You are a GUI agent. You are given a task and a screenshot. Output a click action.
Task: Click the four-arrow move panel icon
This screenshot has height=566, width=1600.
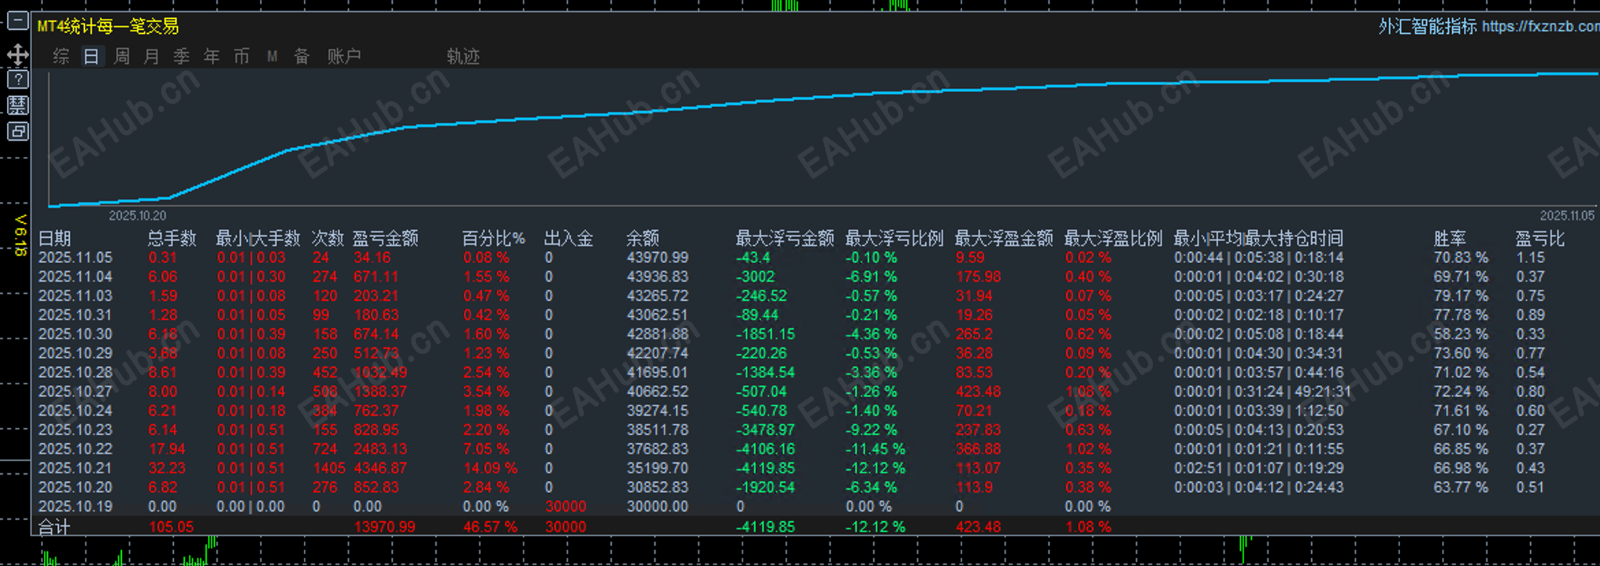(18, 54)
